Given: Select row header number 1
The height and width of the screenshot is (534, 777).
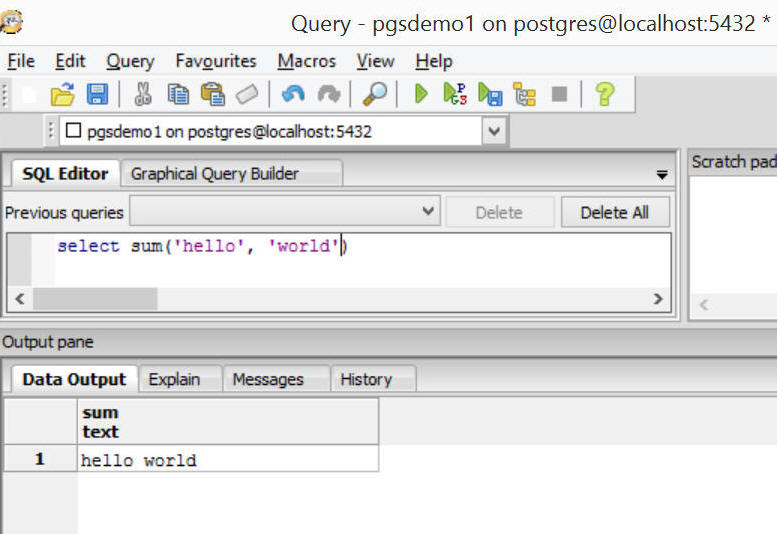Looking at the screenshot, I should pos(40,458).
